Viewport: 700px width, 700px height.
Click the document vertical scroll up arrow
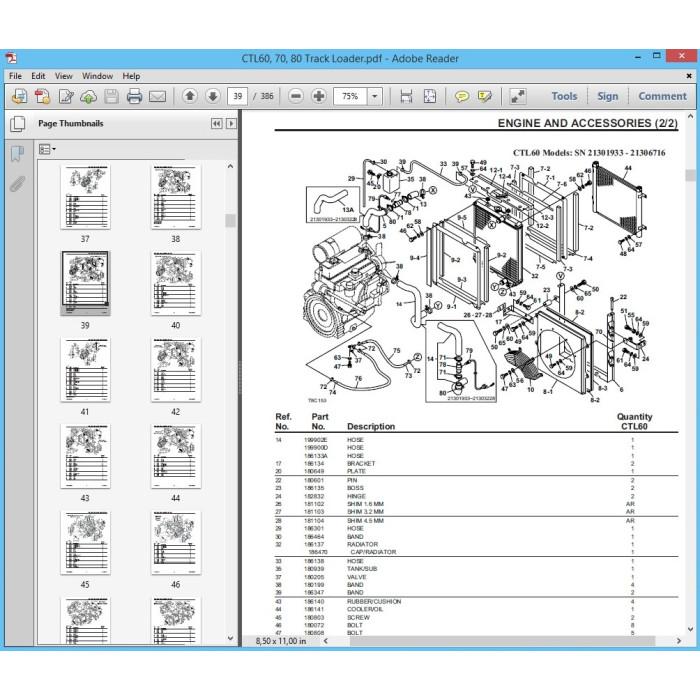click(691, 116)
